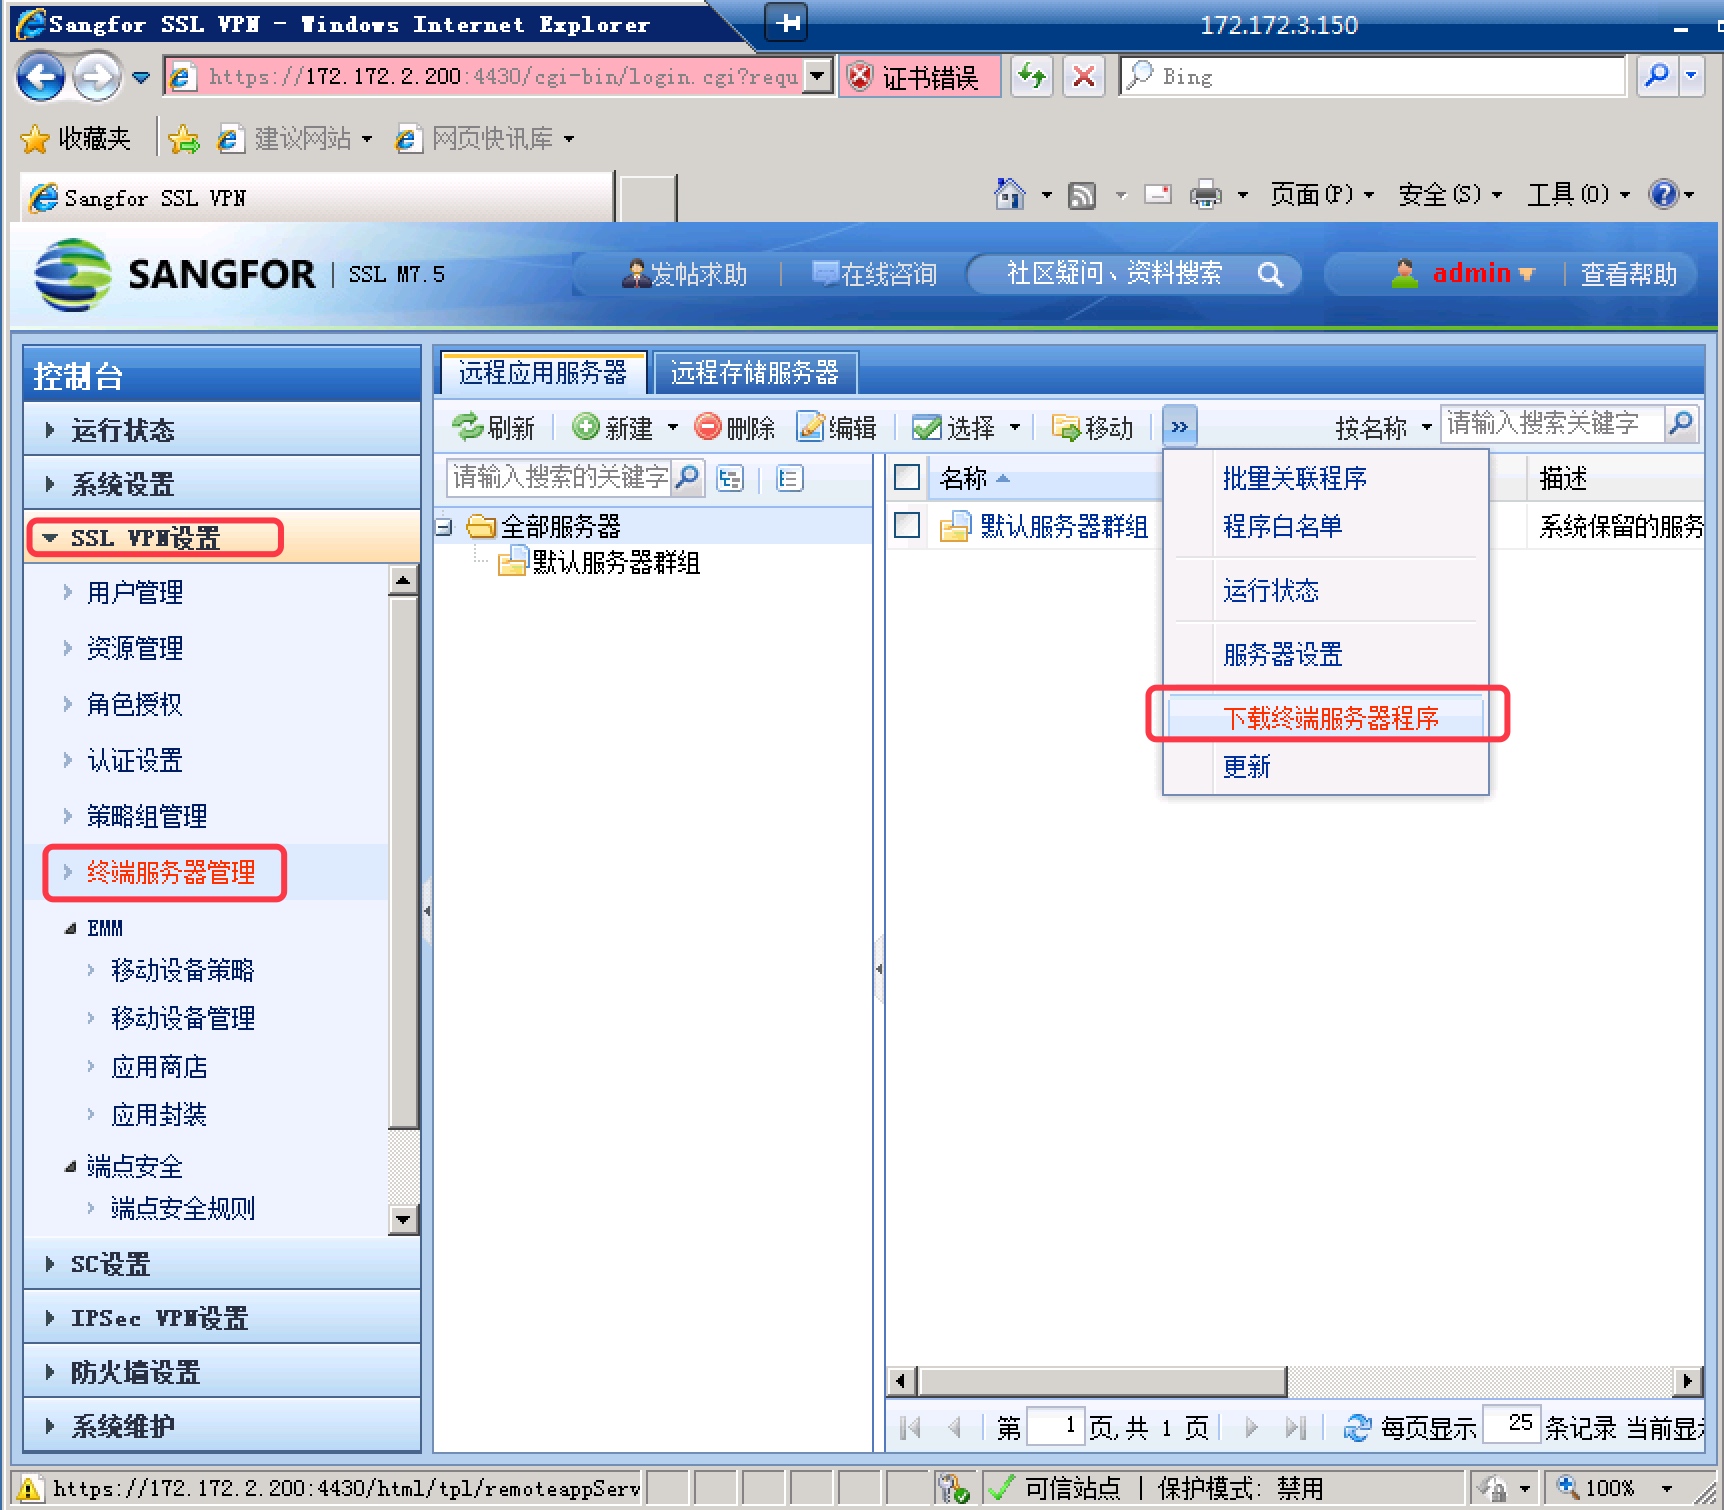Add to favorites bar star icon

(x=183, y=138)
